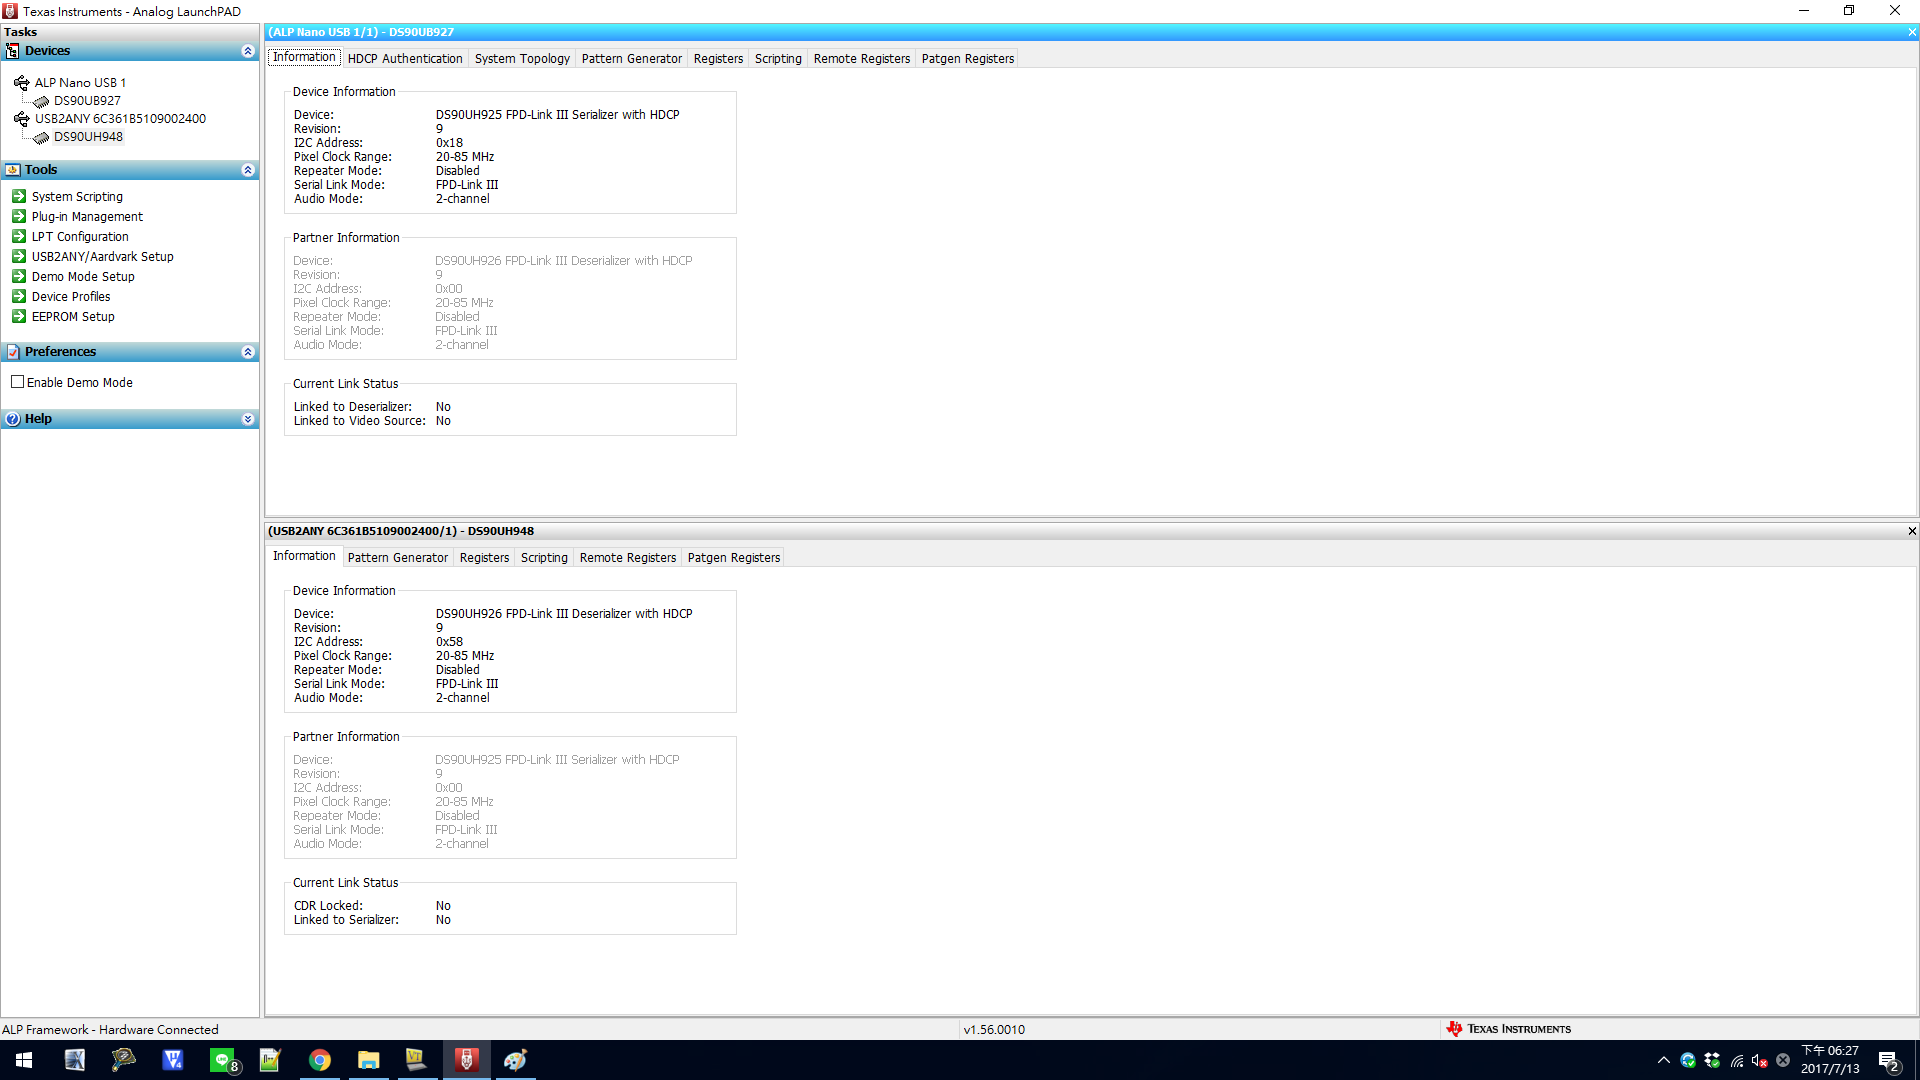Viewport: 1920px width, 1080px height.
Task: Open Pattern Generator tab in DS90UB927 pane
Action: click(632, 58)
